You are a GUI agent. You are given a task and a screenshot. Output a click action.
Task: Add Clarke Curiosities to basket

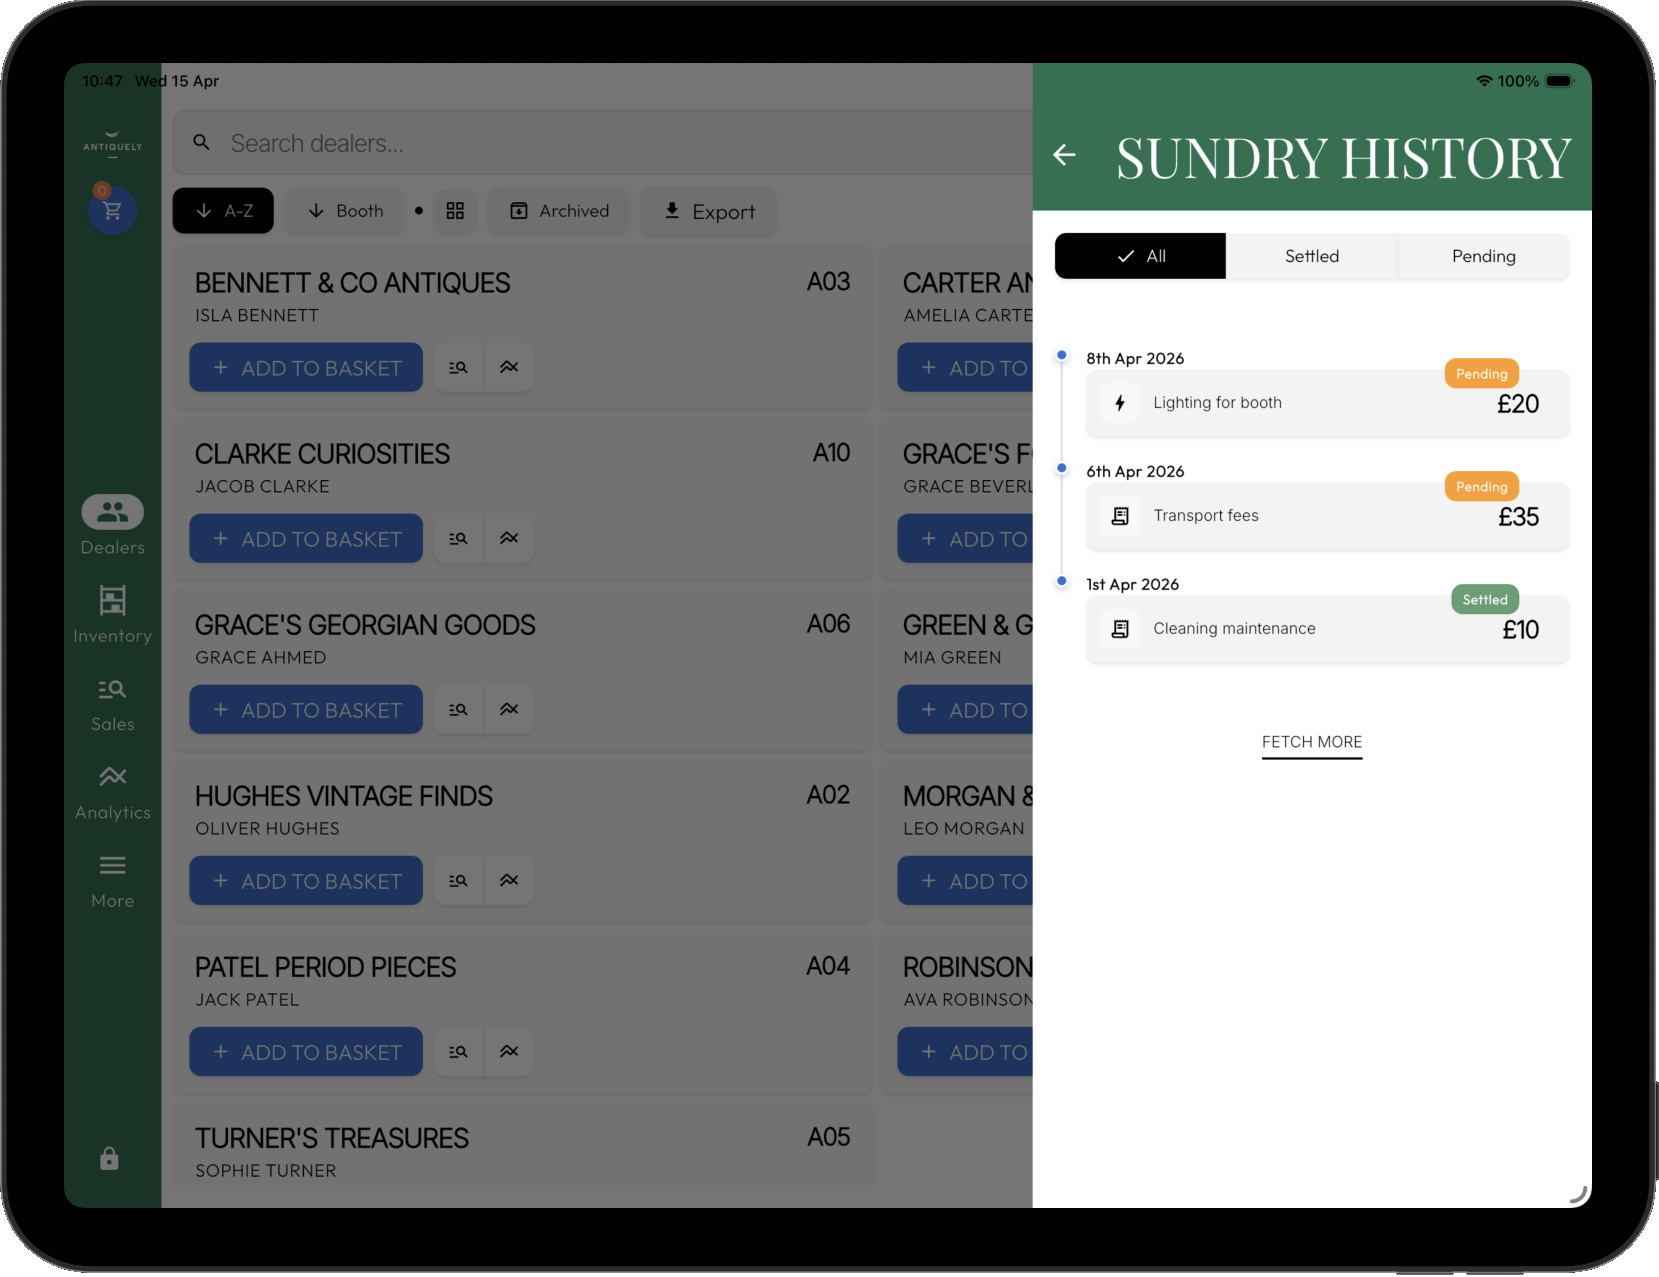coord(306,538)
